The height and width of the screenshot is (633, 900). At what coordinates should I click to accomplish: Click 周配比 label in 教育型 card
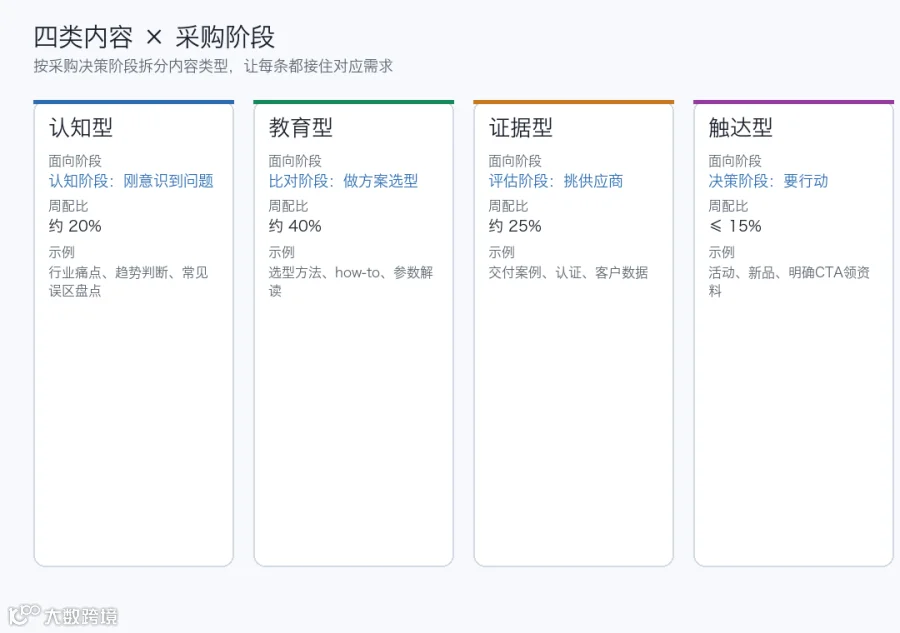coord(288,205)
